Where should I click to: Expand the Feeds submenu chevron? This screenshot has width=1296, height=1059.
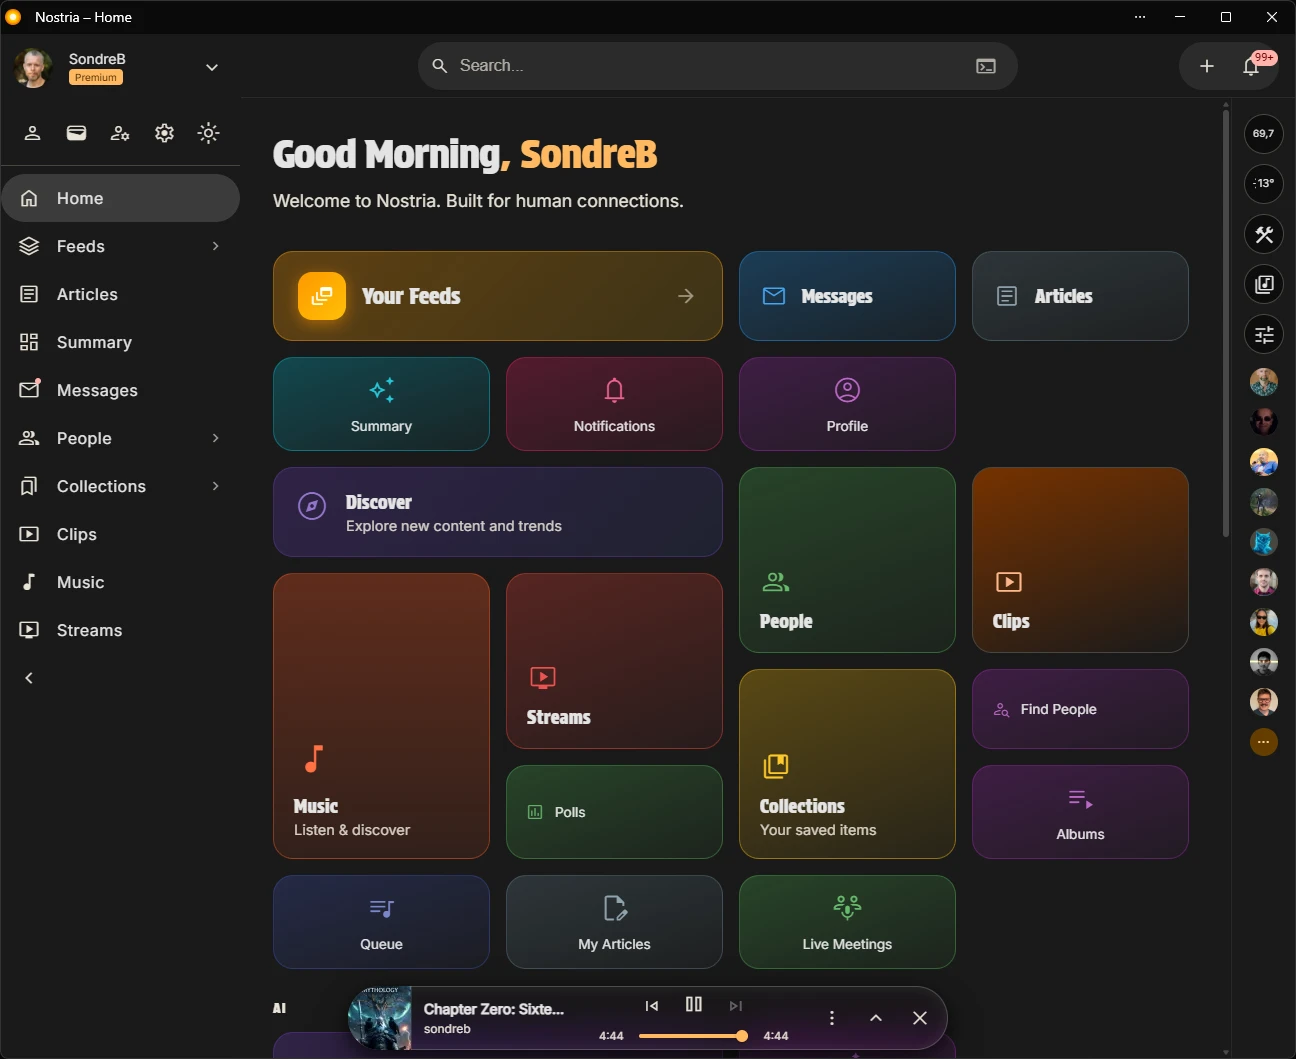[x=215, y=246]
